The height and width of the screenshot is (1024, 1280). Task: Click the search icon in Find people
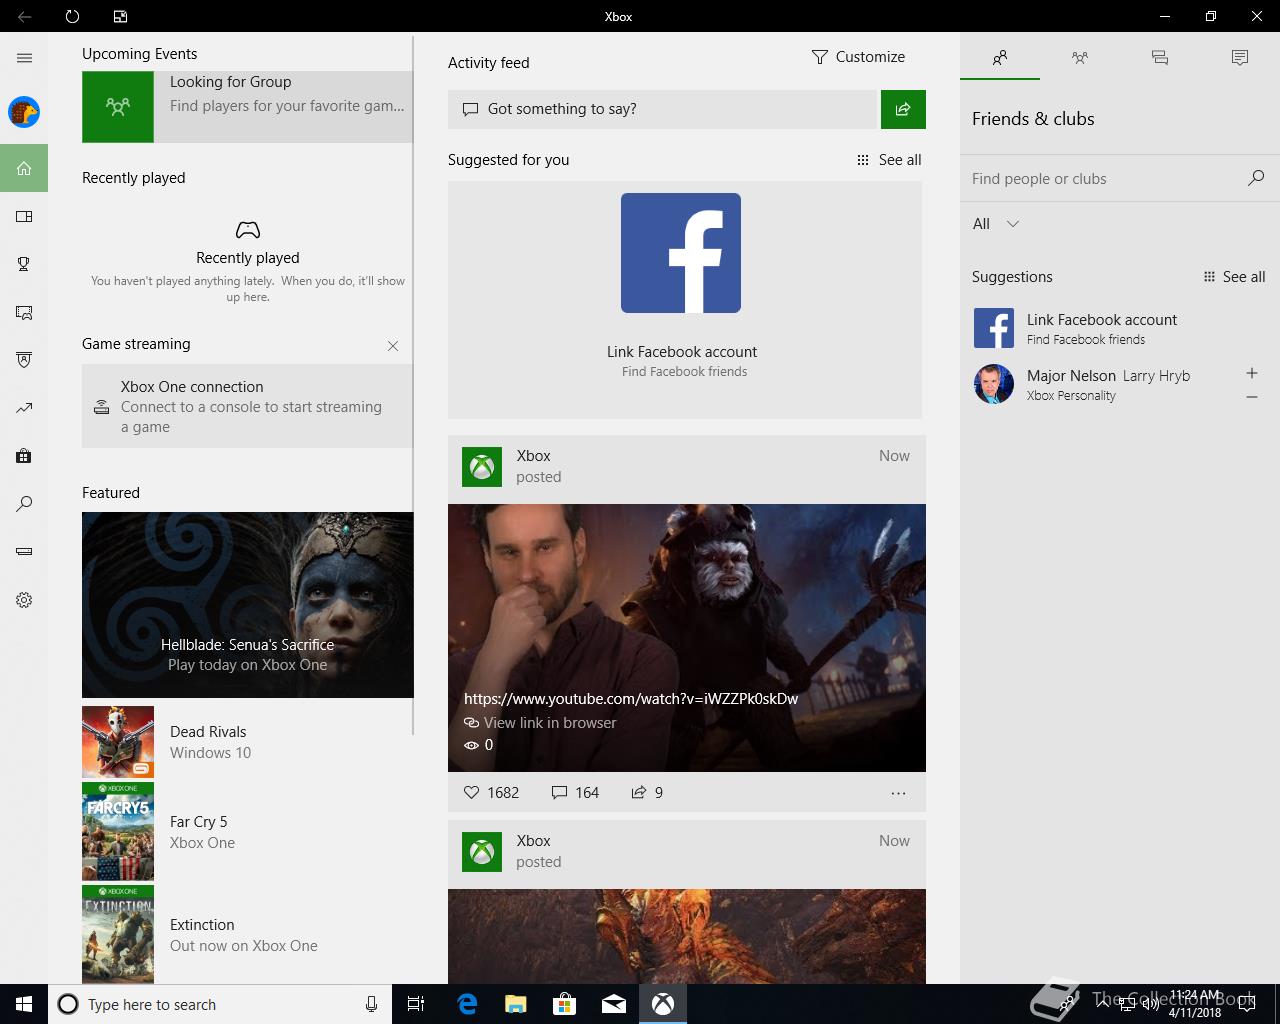[1256, 178]
